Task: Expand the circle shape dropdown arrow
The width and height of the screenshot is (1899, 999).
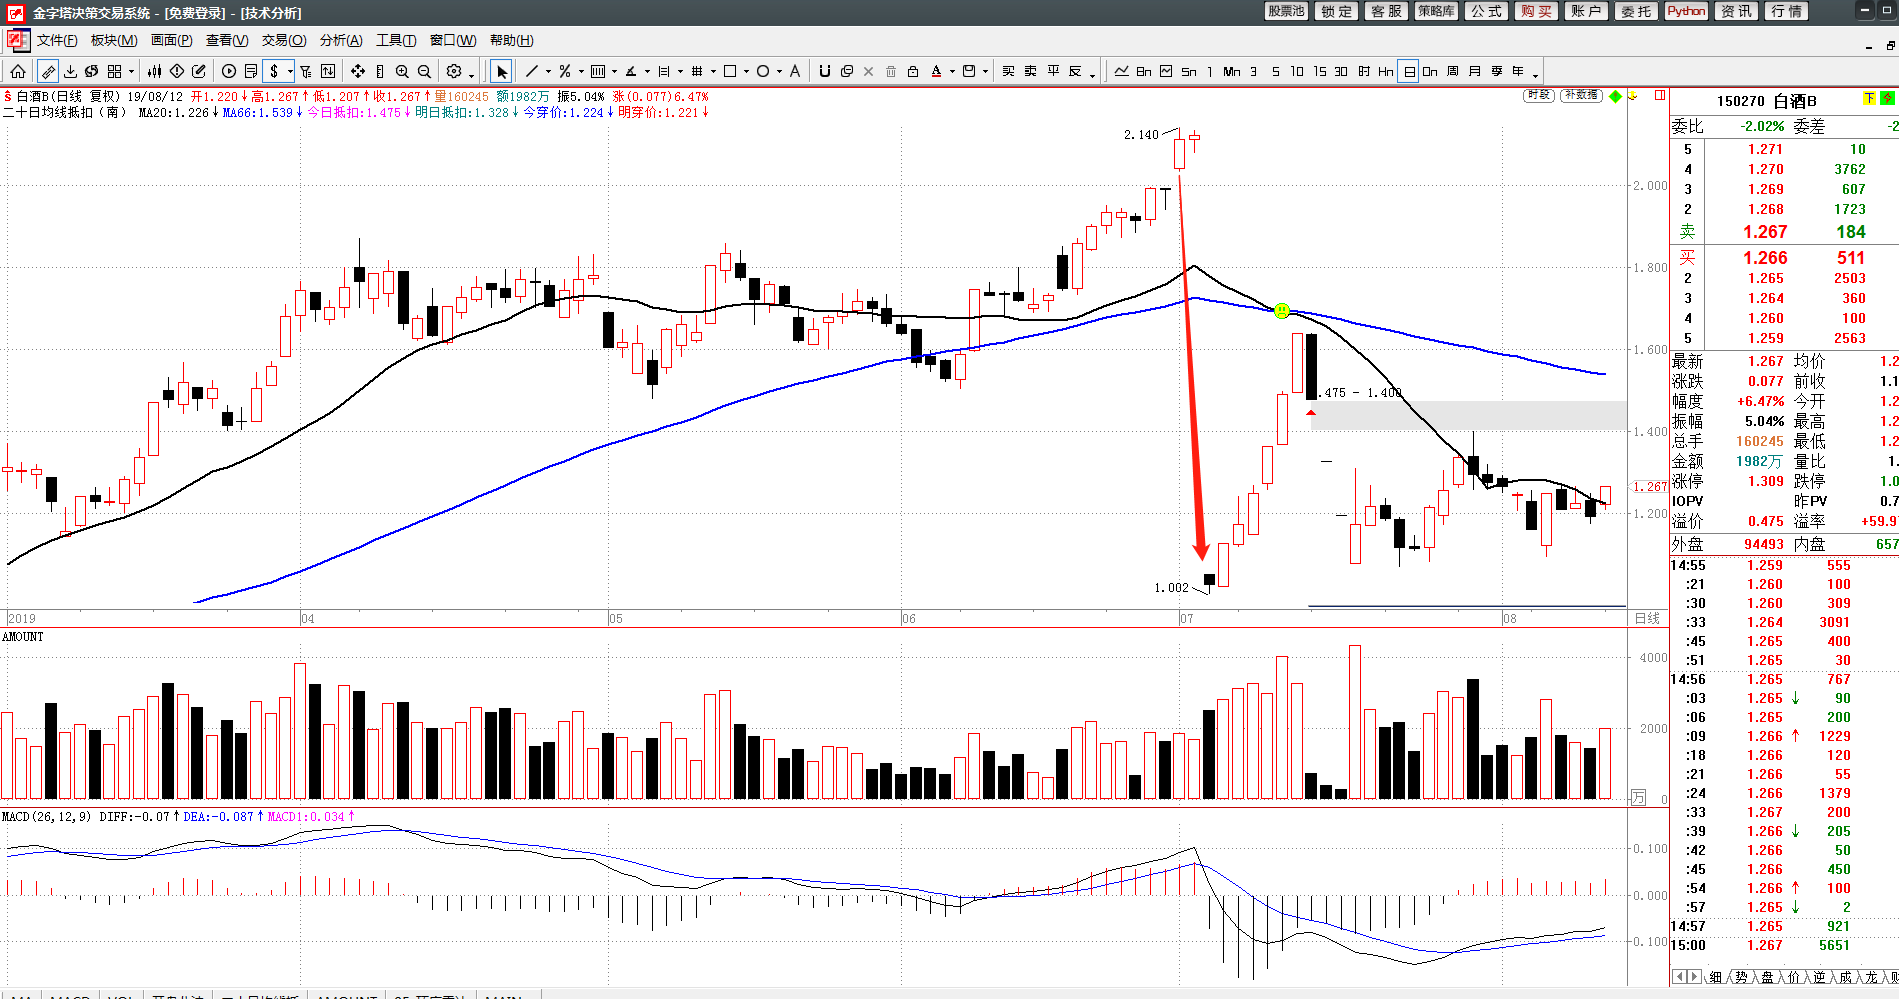Action: (x=779, y=72)
